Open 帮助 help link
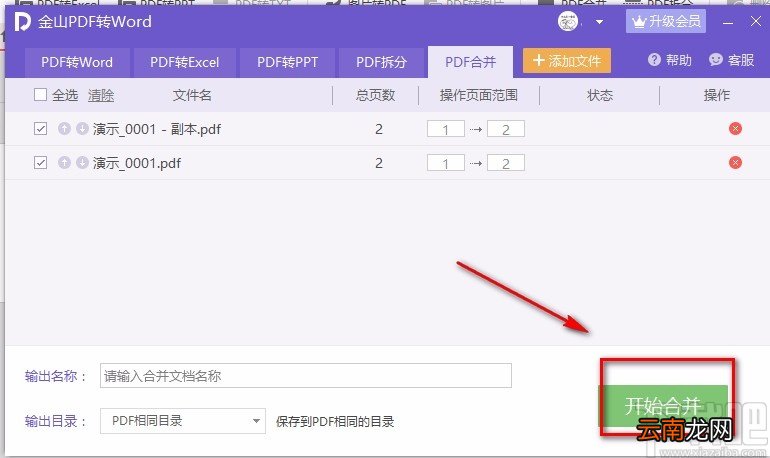Image resolution: width=770 pixels, height=458 pixels. point(670,60)
